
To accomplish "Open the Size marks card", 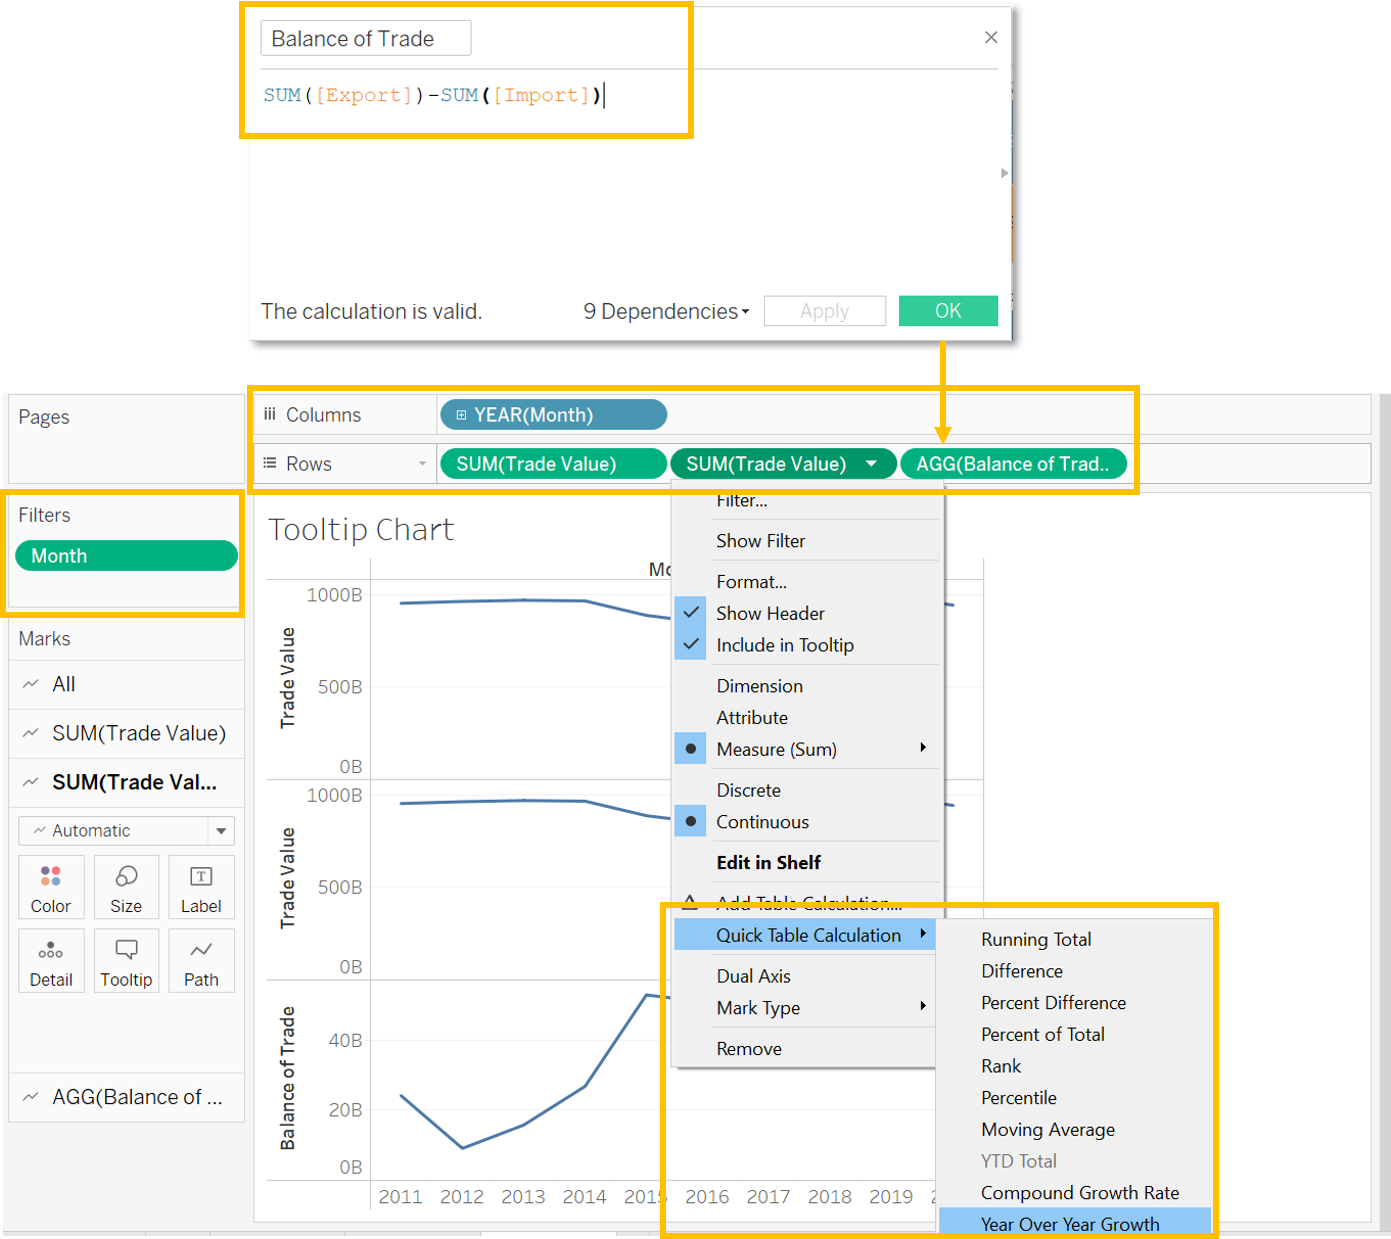I will coord(126,888).
